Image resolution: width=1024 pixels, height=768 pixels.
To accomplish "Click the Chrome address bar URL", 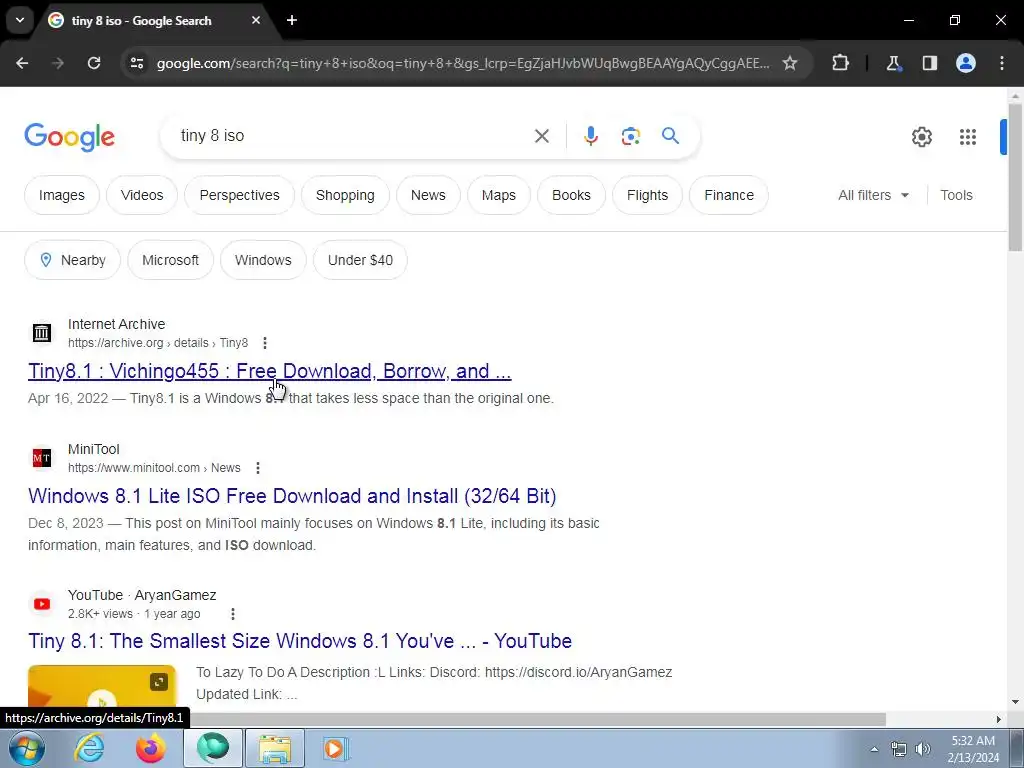I will pyautogui.click(x=462, y=63).
